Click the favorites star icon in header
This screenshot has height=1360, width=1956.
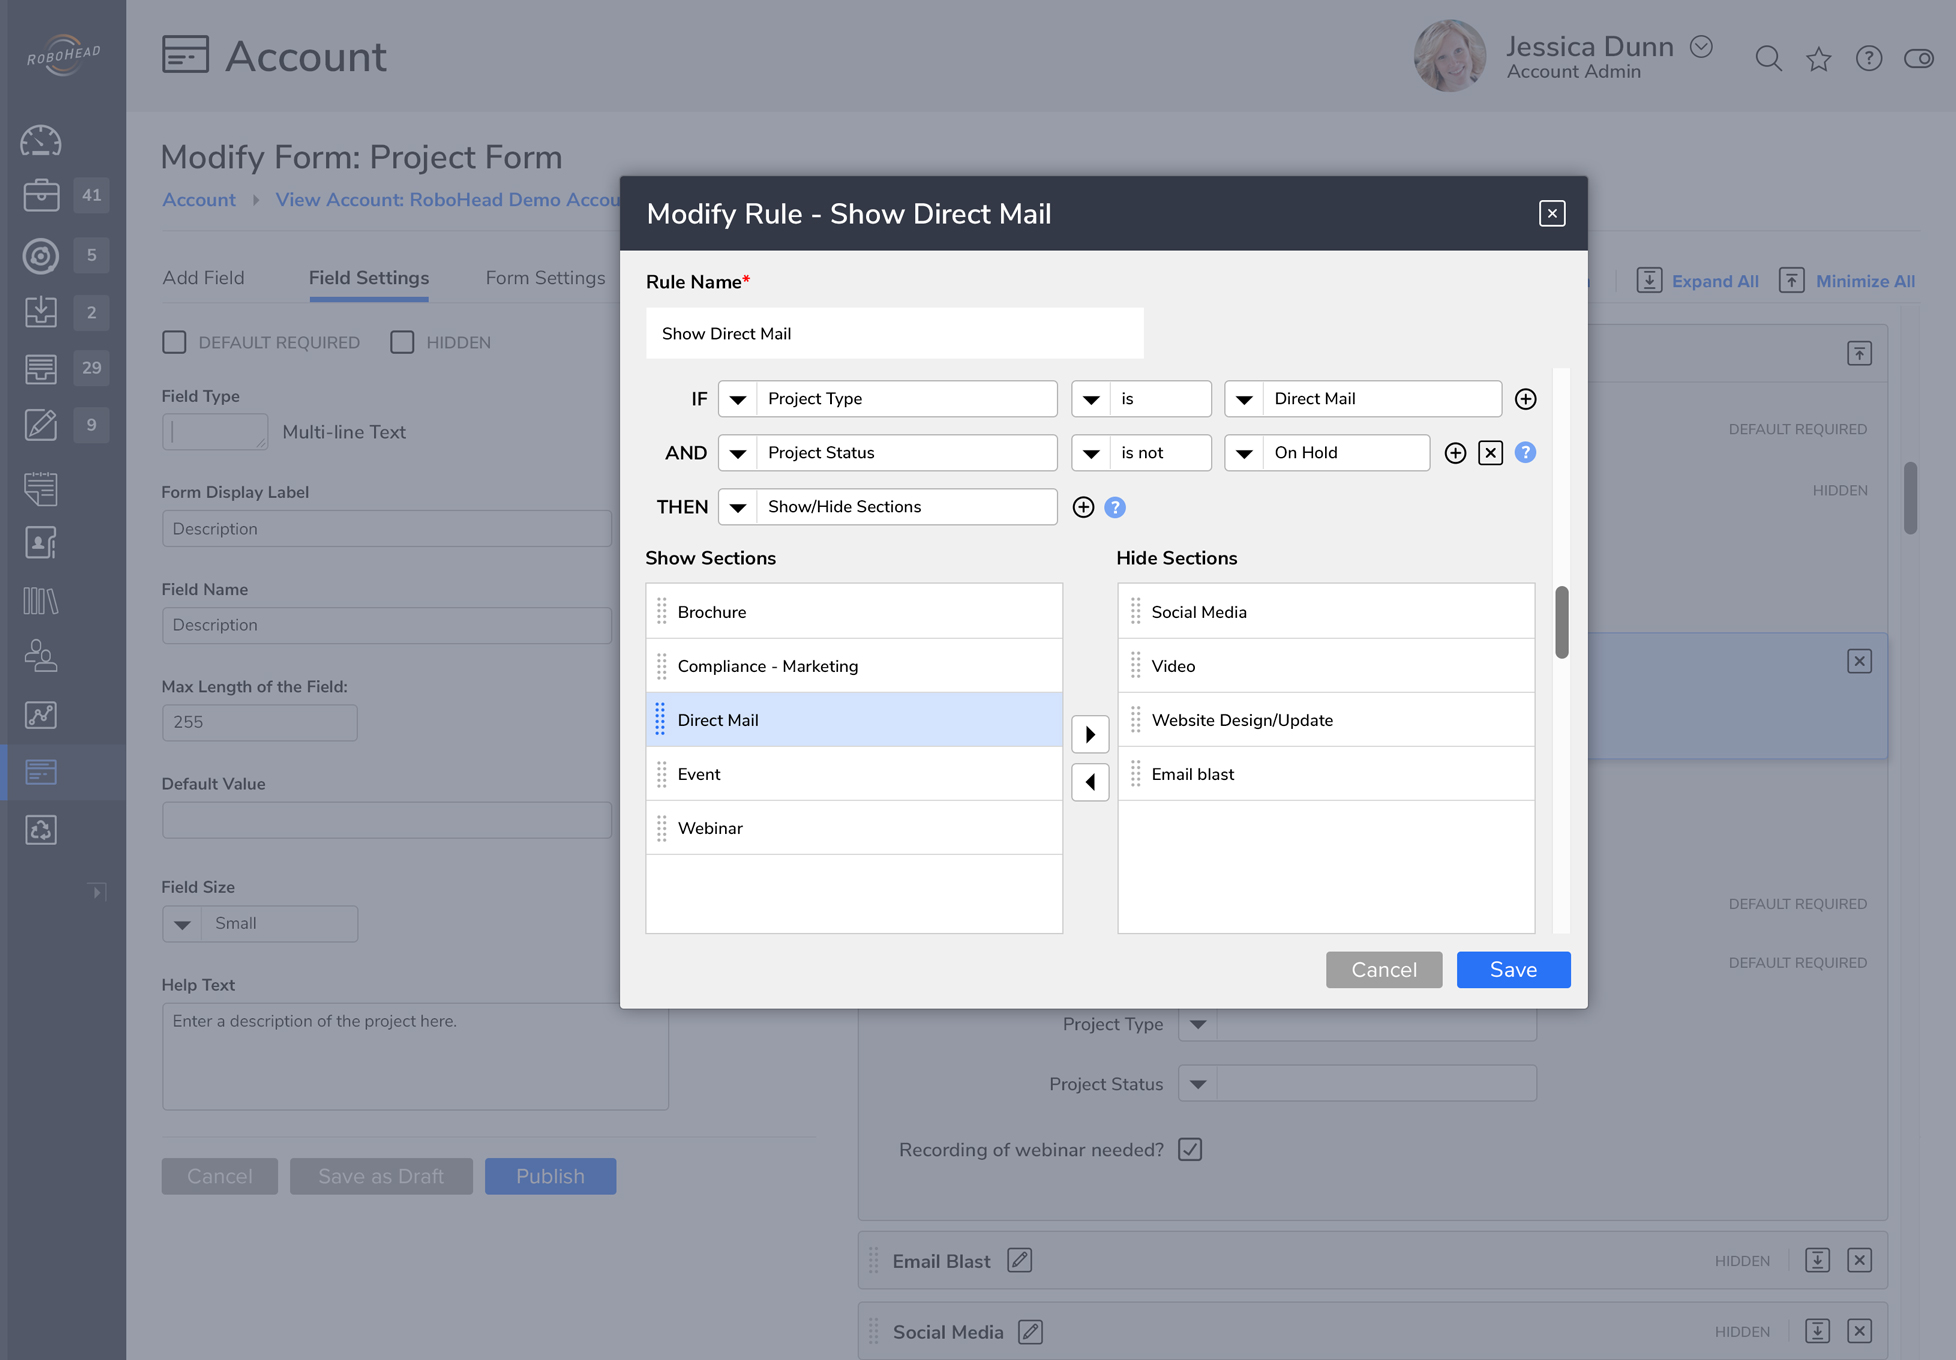1819,59
